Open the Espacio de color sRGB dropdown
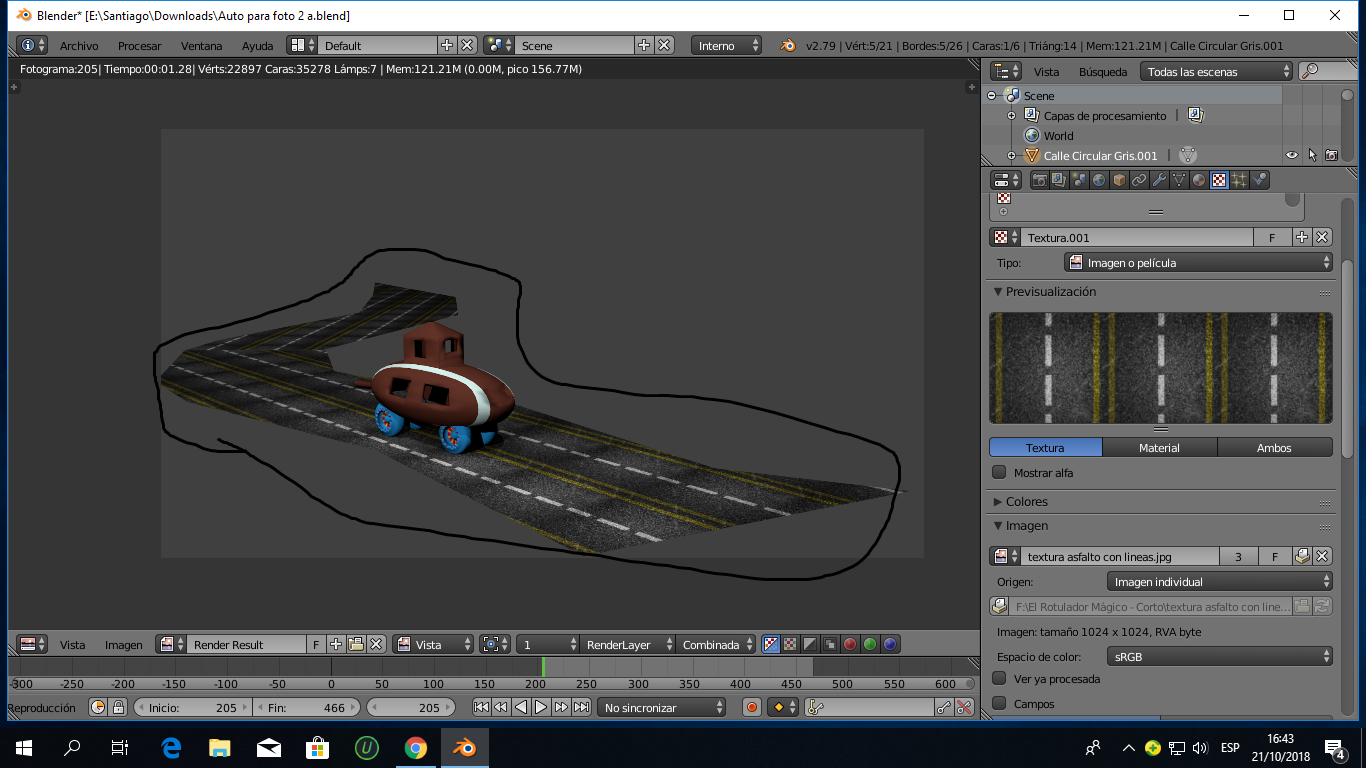 click(x=1219, y=657)
